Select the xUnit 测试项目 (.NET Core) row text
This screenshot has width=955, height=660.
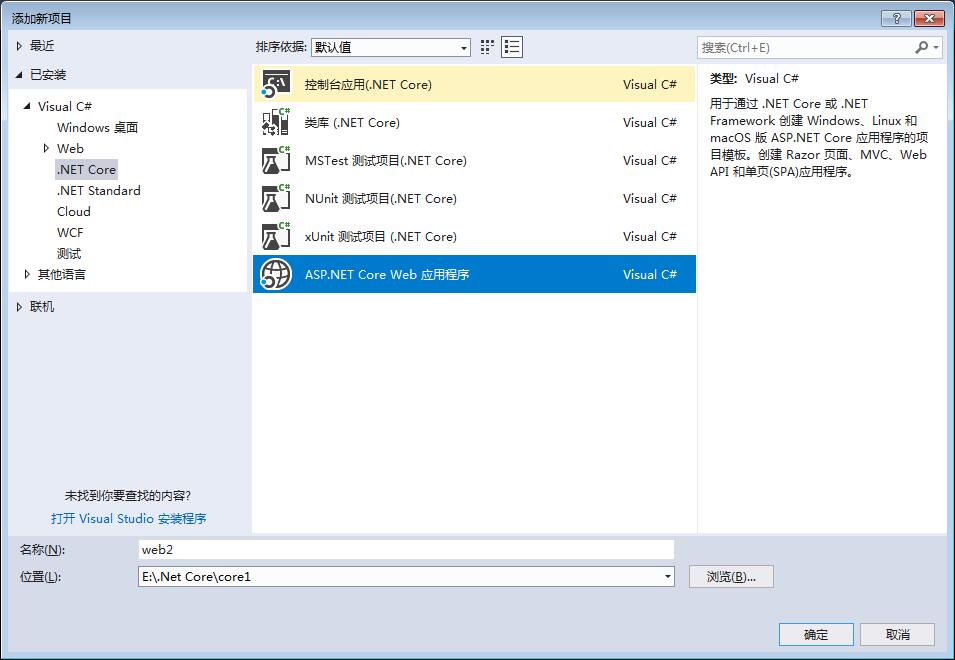[381, 236]
